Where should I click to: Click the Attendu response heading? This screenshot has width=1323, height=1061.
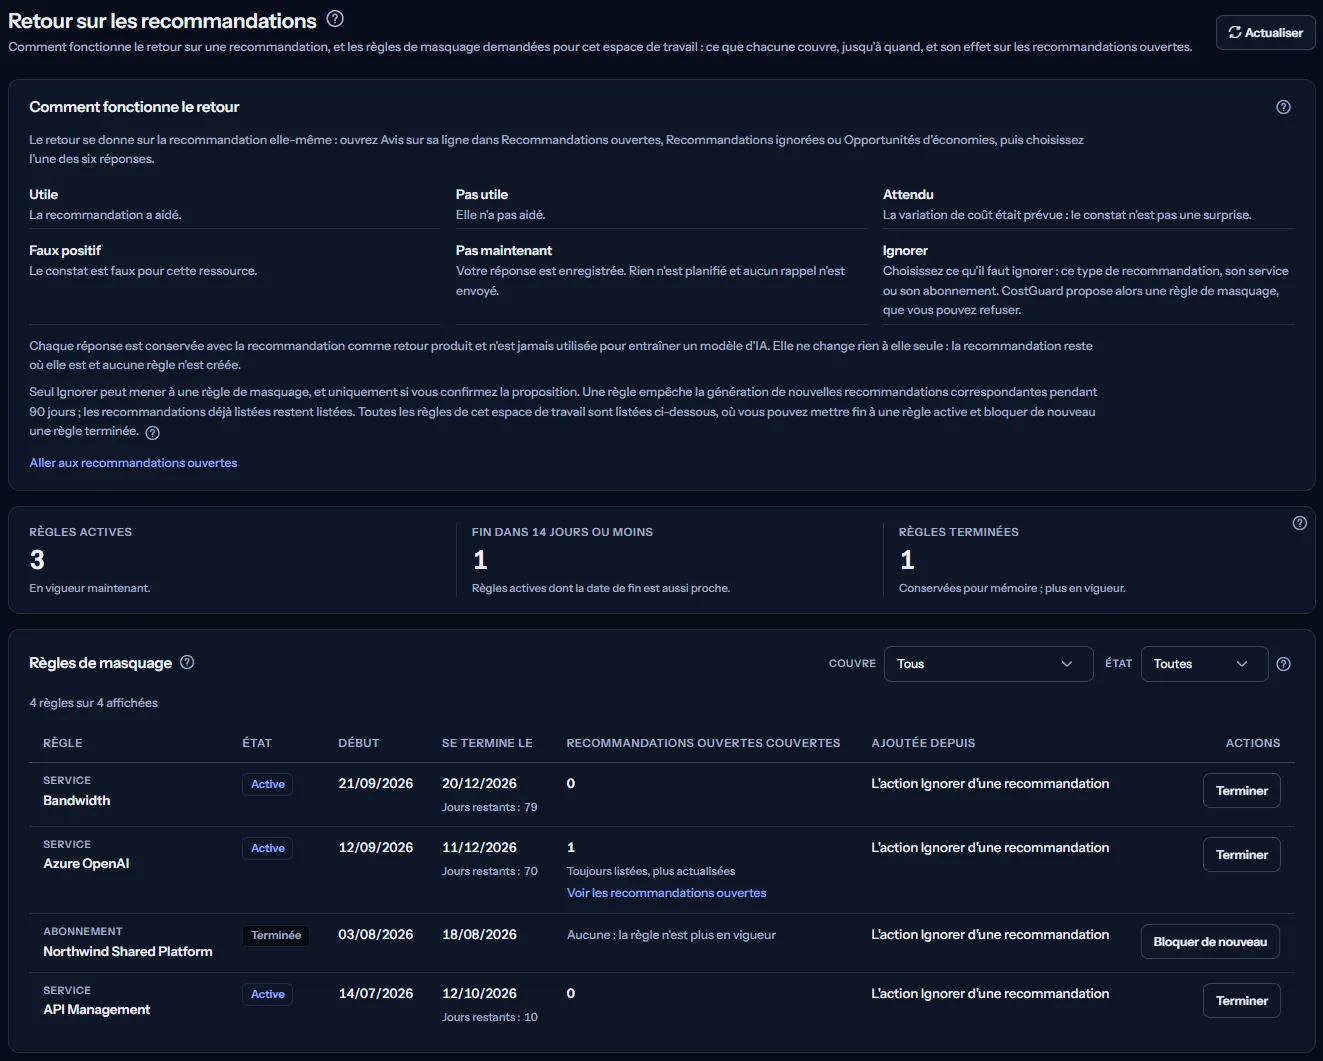point(908,195)
